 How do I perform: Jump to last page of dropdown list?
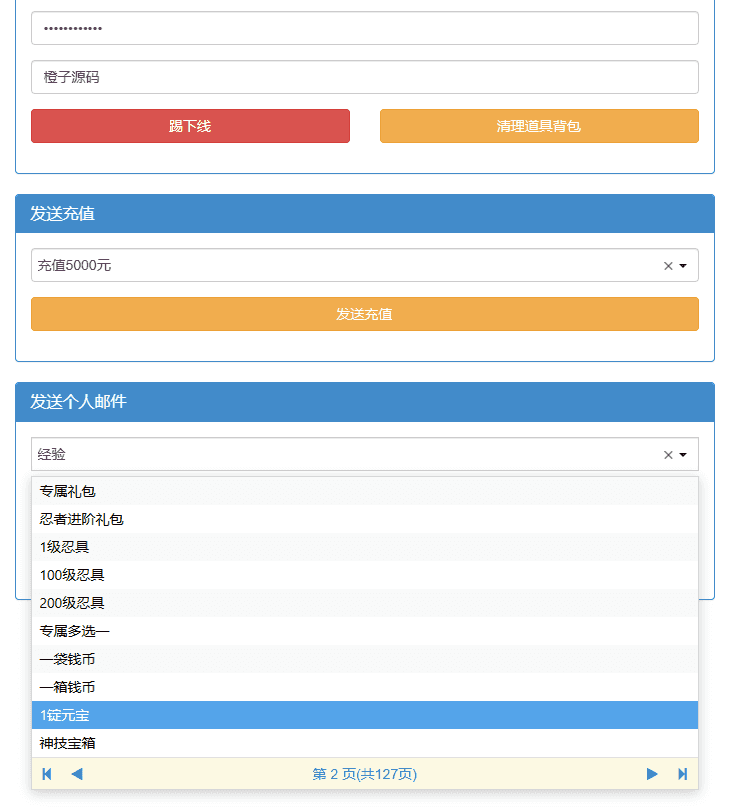(682, 774)
